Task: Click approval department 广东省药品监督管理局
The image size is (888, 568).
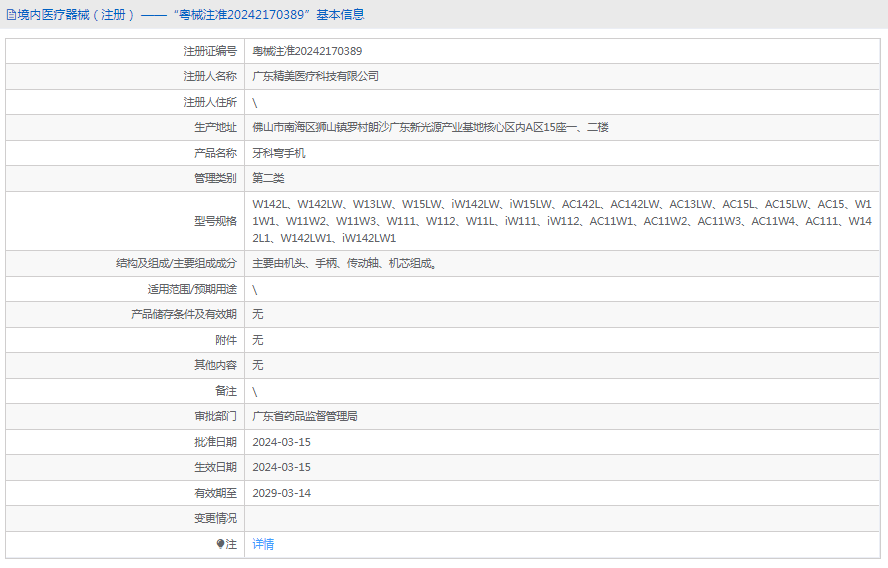Action: coord(305,416)
